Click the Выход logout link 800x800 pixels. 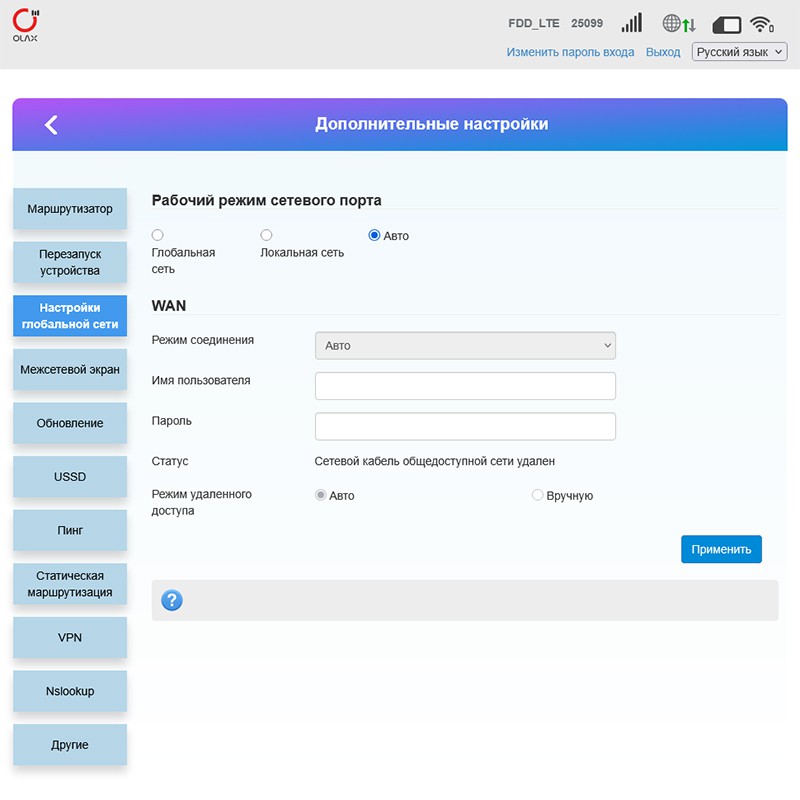663,52
